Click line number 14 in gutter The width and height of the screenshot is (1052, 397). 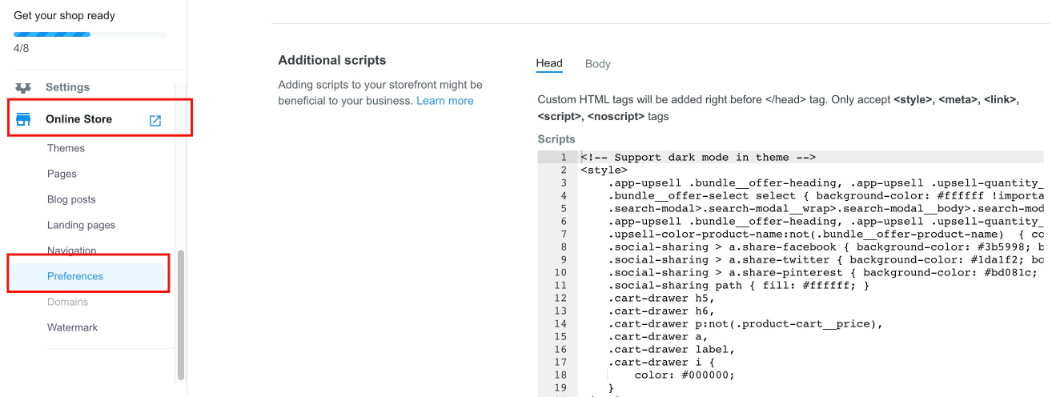click(561, 324)
